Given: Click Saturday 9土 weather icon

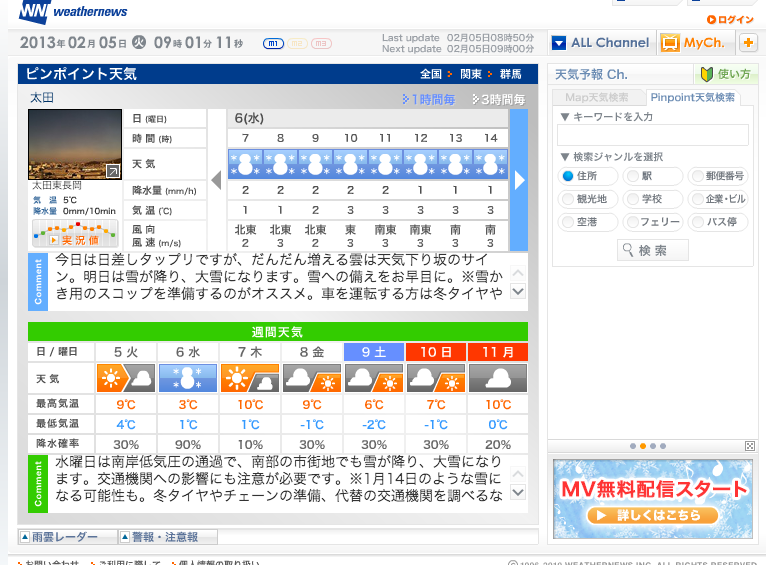Looking at the screenshot, I should point(374,378).
